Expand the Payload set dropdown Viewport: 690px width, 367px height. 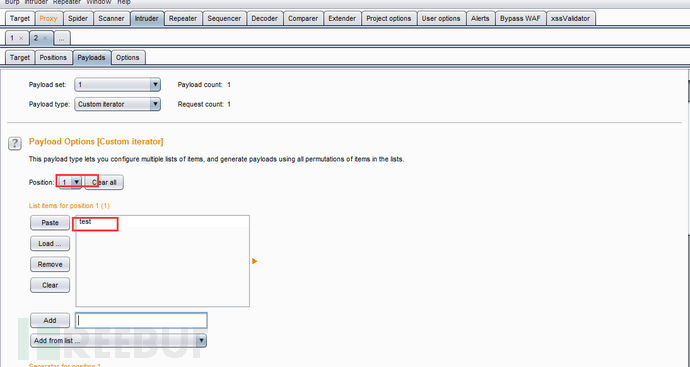click(117, 84)
